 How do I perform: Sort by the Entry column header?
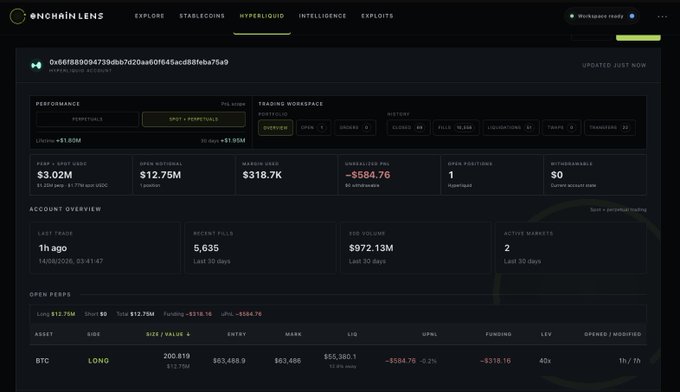tap(237, 334)
